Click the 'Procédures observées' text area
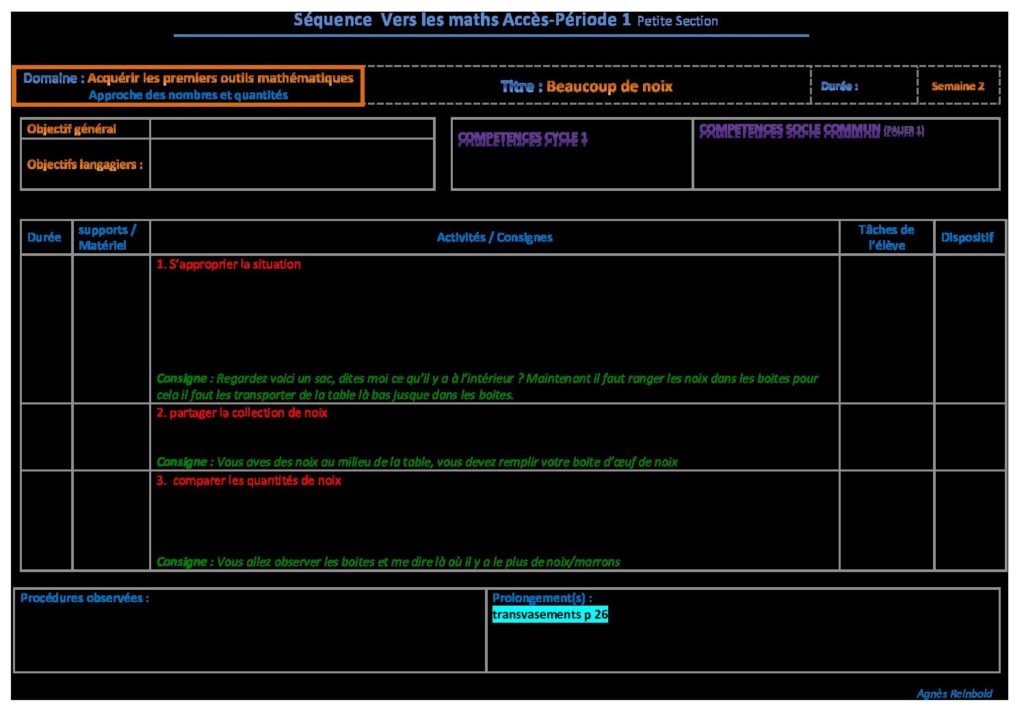1024x724 pixels. coord(248,635)
